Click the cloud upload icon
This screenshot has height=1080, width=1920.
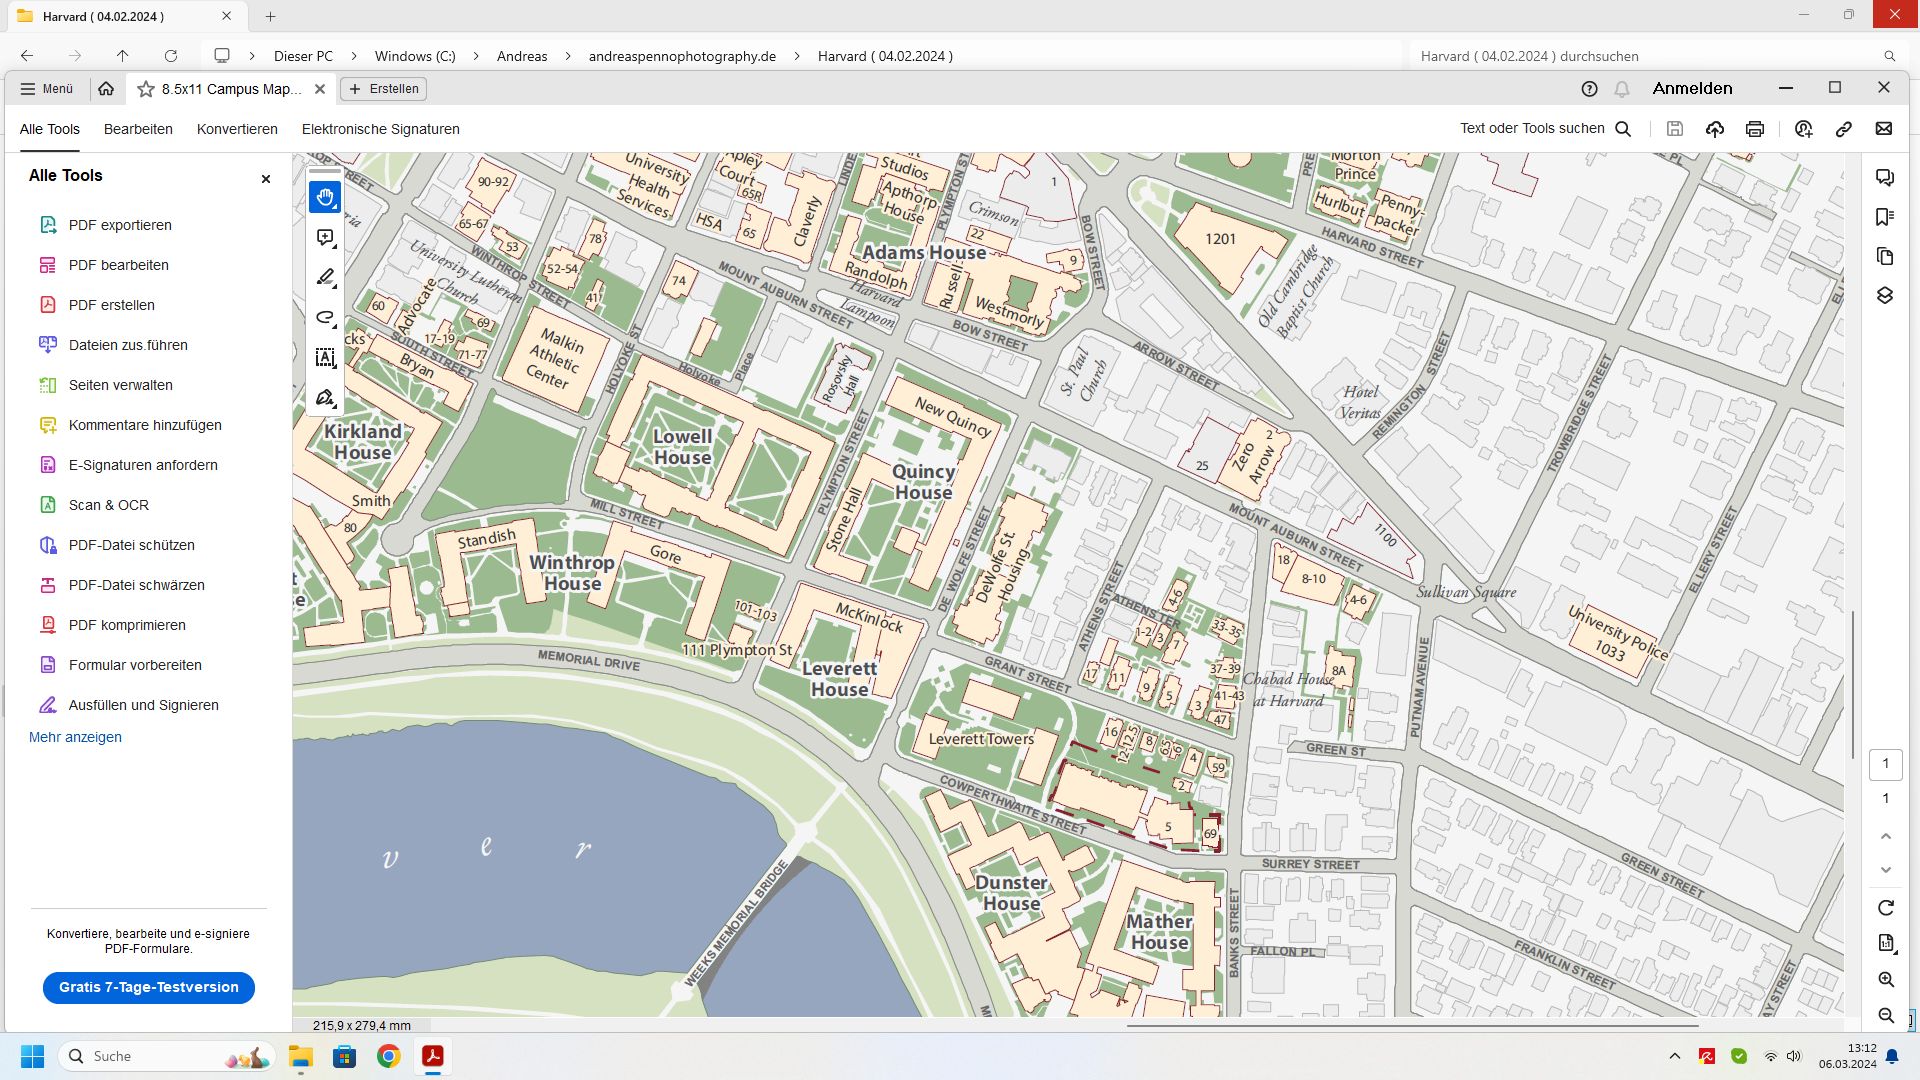pos(1715,128)
